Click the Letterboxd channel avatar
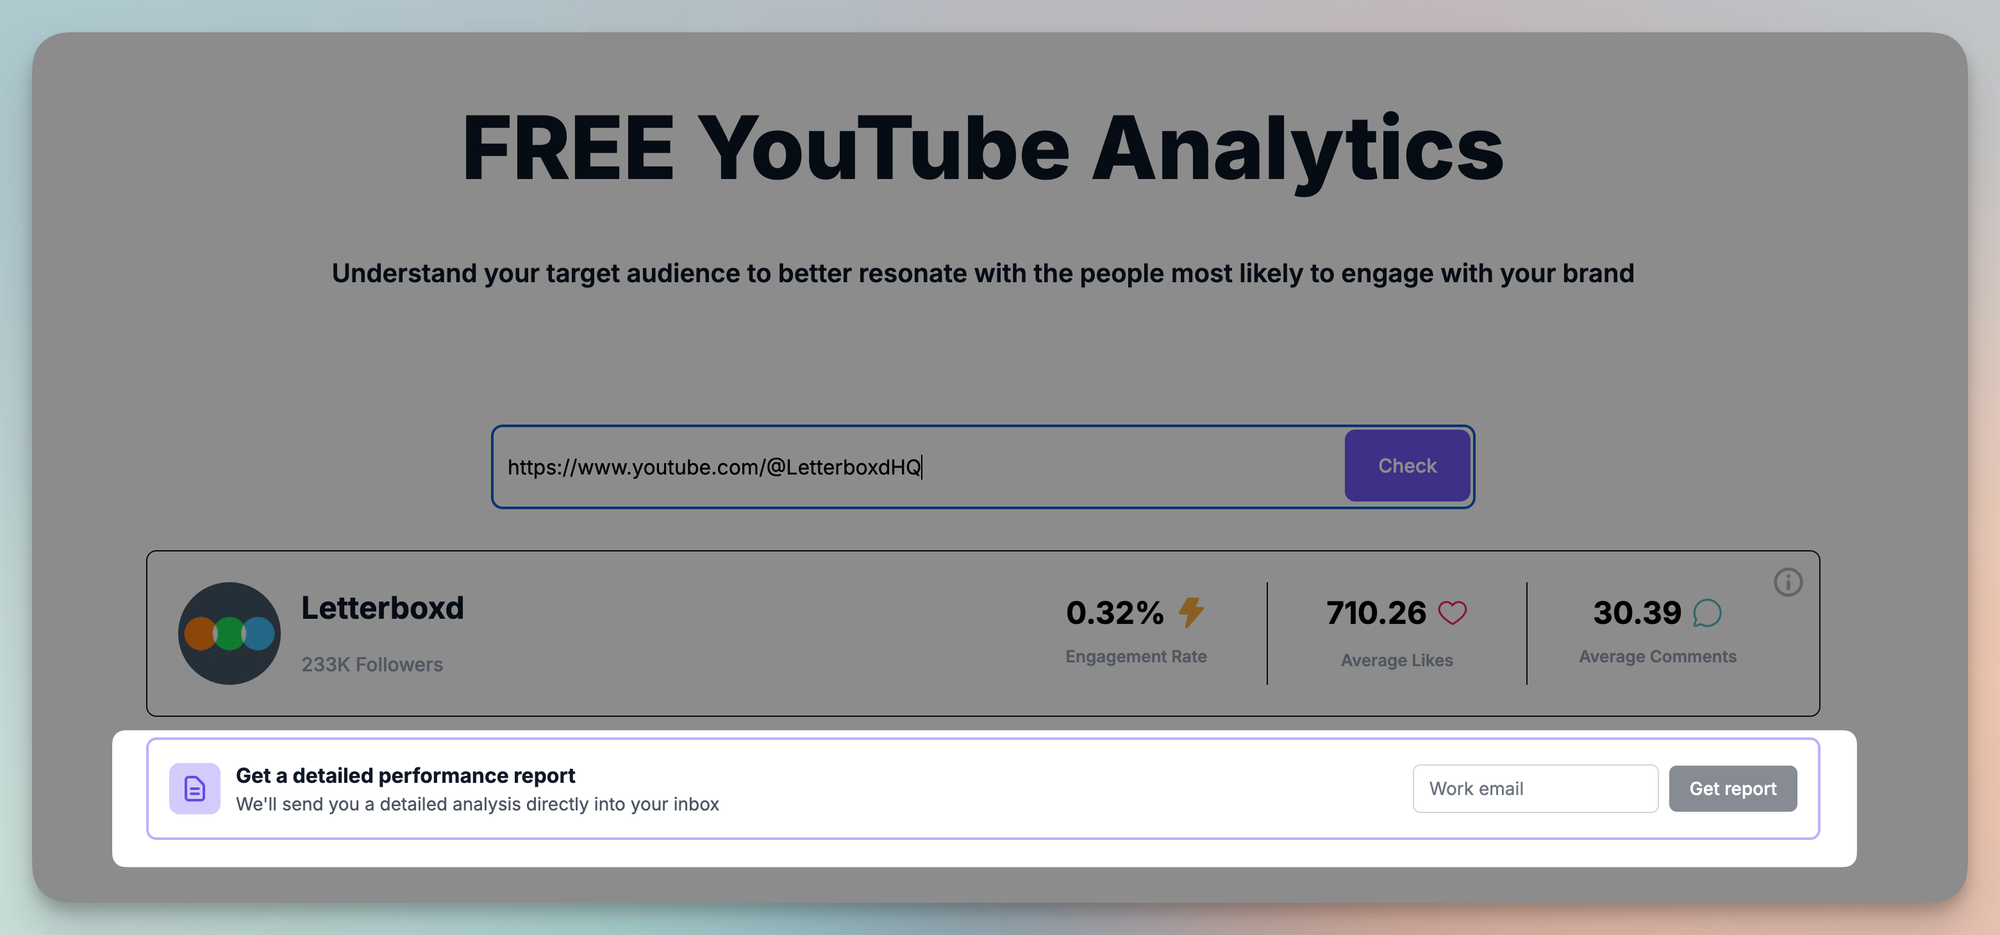This screenshot has height=935, width=2000. coord(229,633)
